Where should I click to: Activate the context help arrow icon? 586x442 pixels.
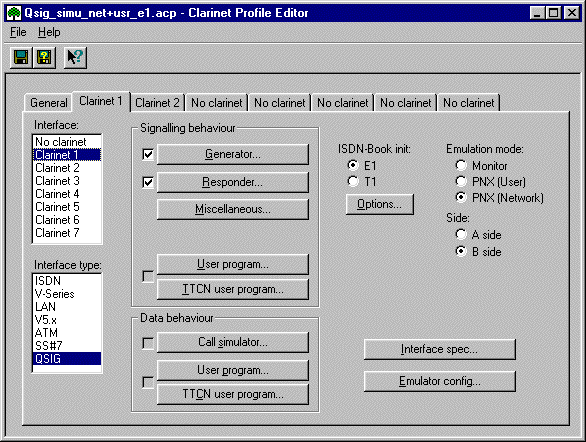[75, 58]
